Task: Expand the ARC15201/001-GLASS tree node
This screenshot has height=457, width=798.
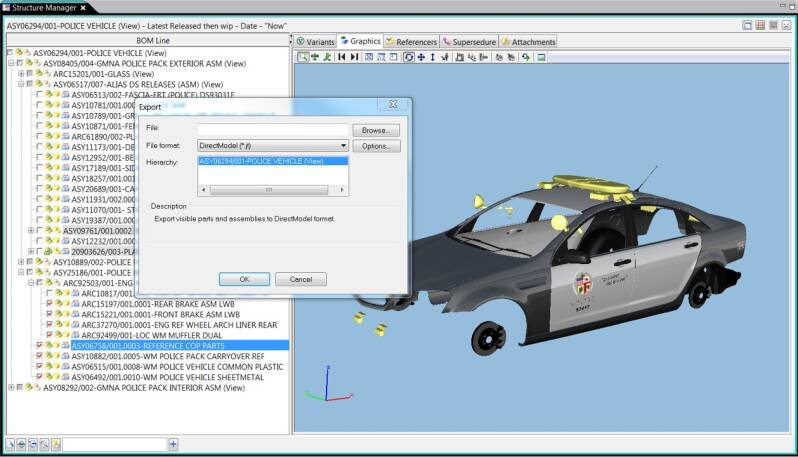Action: pos(21,73)
